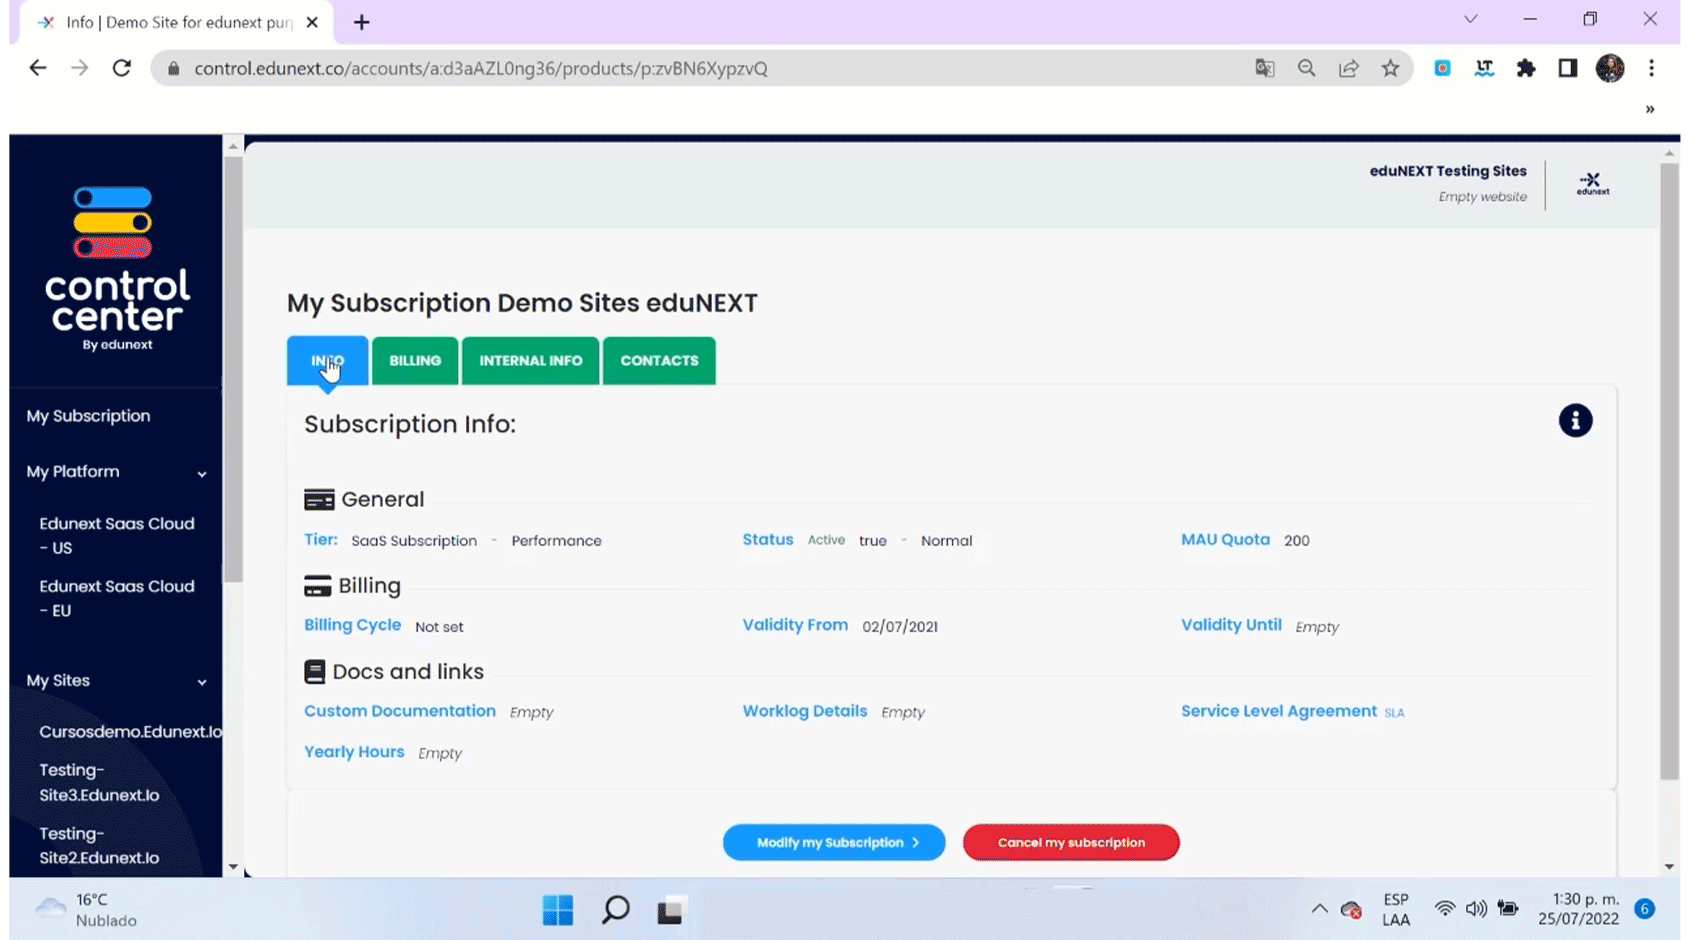The width and height of the screenshot is (1690, 940).
Task: Open the clock and date in the taskbar
Action: coord(1578,909)
